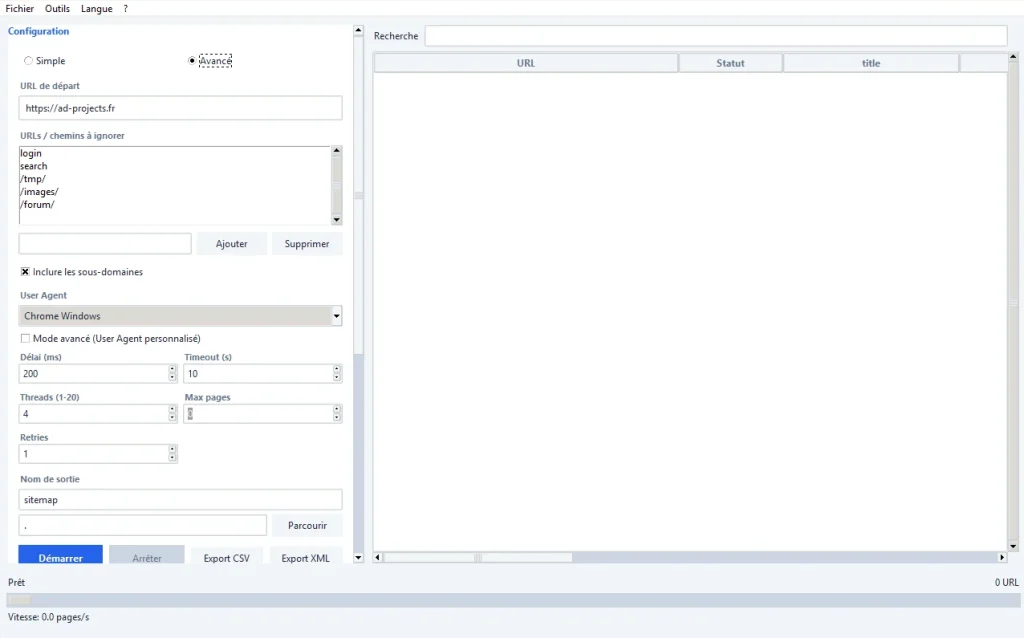Increase the Délai (ms) value
Image resolution: width=1024 pixels, height=638 pixels.
(x=172, y=370)
